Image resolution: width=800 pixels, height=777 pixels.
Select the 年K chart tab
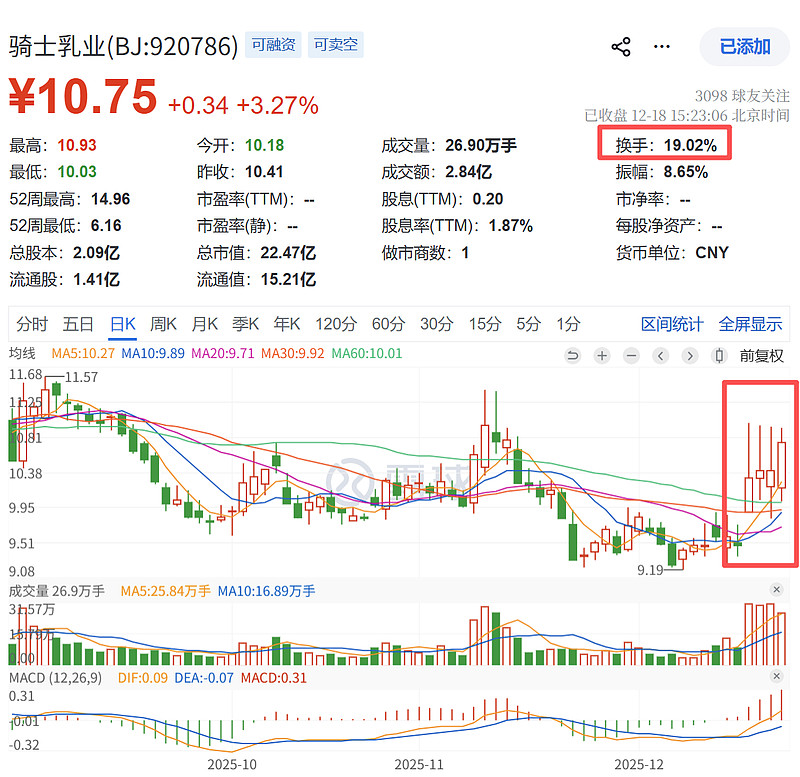click(x=286, y=324)
